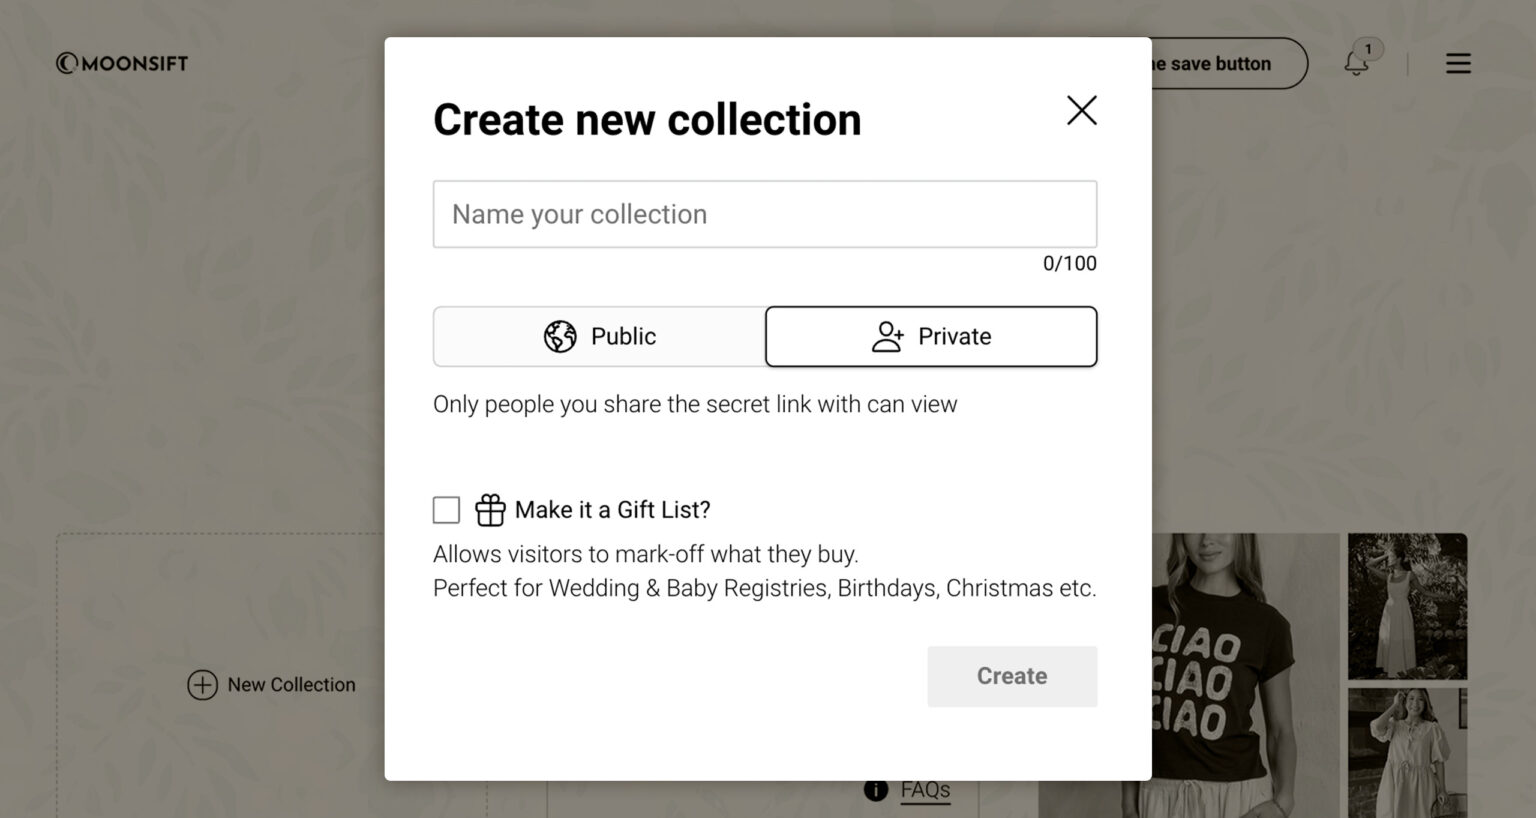The width and height of the screenshot is (1536, 818).
Task: Click the Name your collection field
Action: tap(764, 214)
